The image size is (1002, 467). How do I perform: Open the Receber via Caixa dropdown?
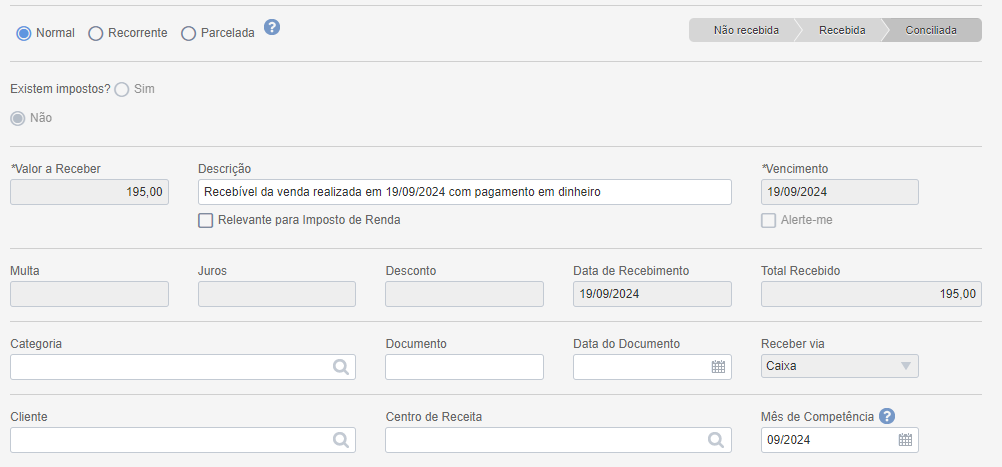tap(840, 367)
